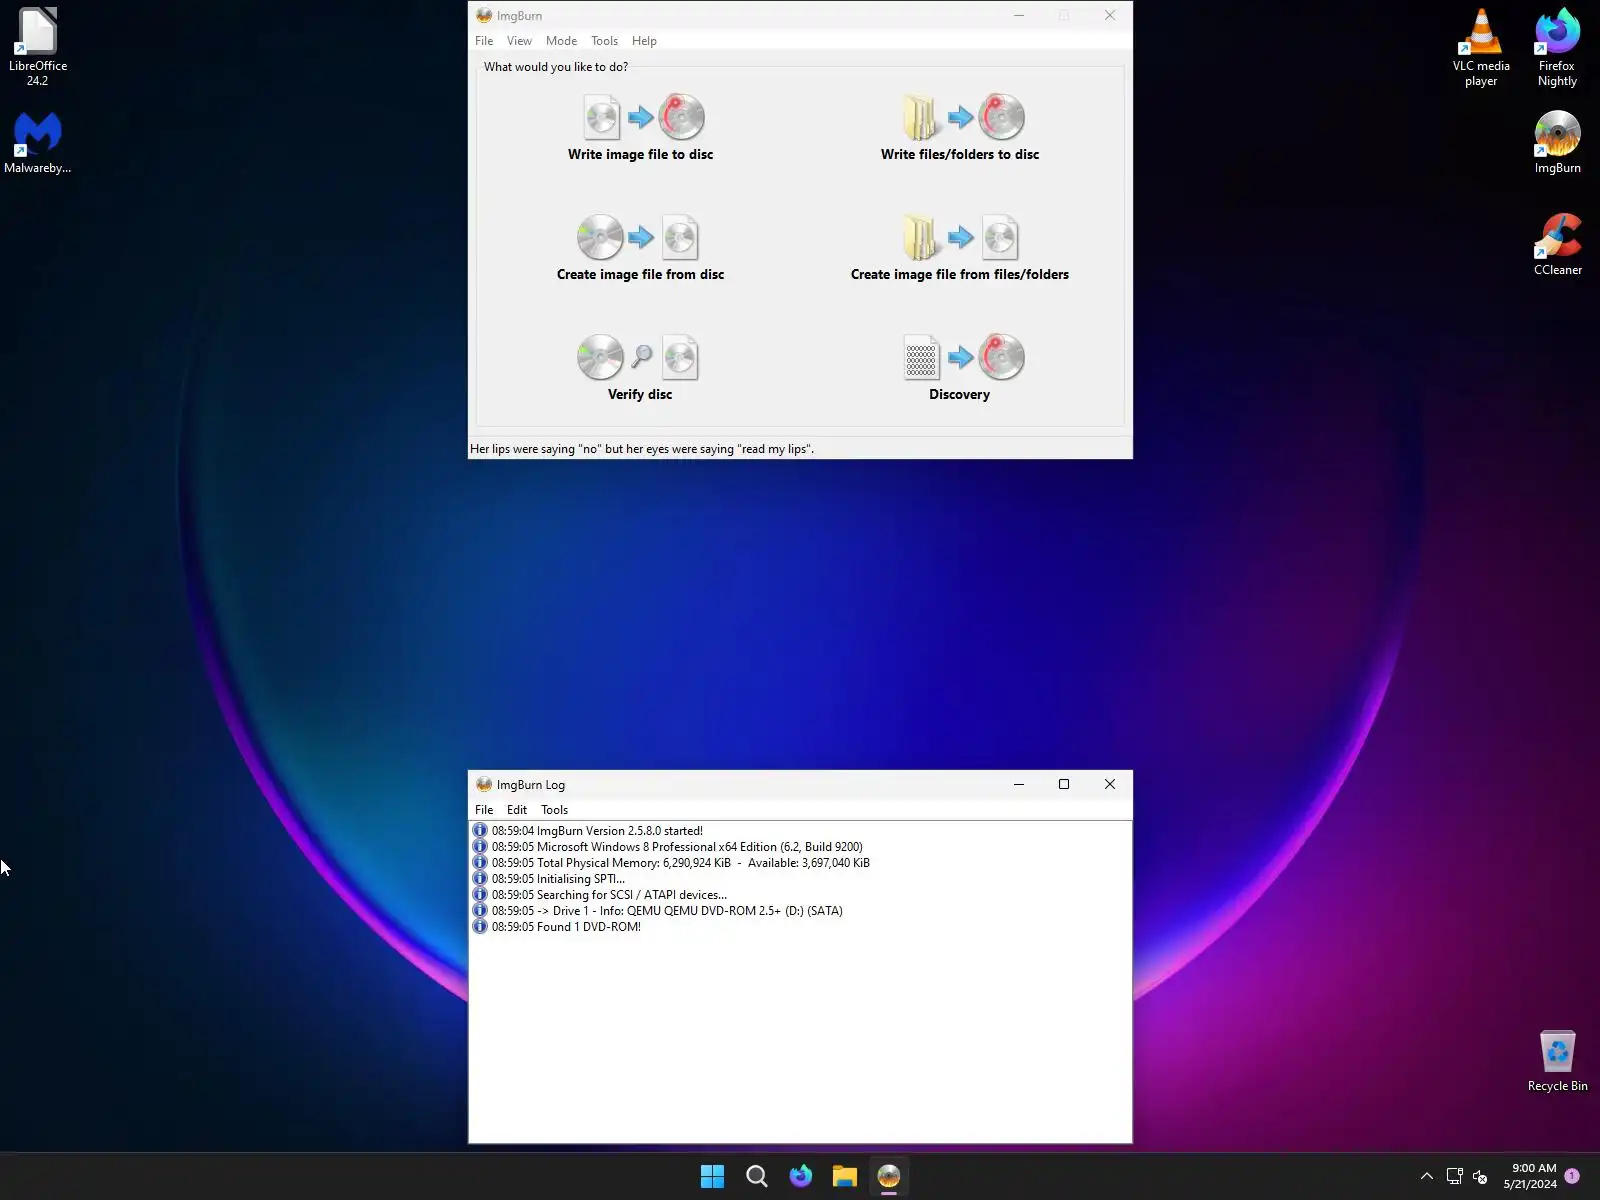Open the Discovery mode
The image size is (1600, 1200).
click(x=960, y=368)
